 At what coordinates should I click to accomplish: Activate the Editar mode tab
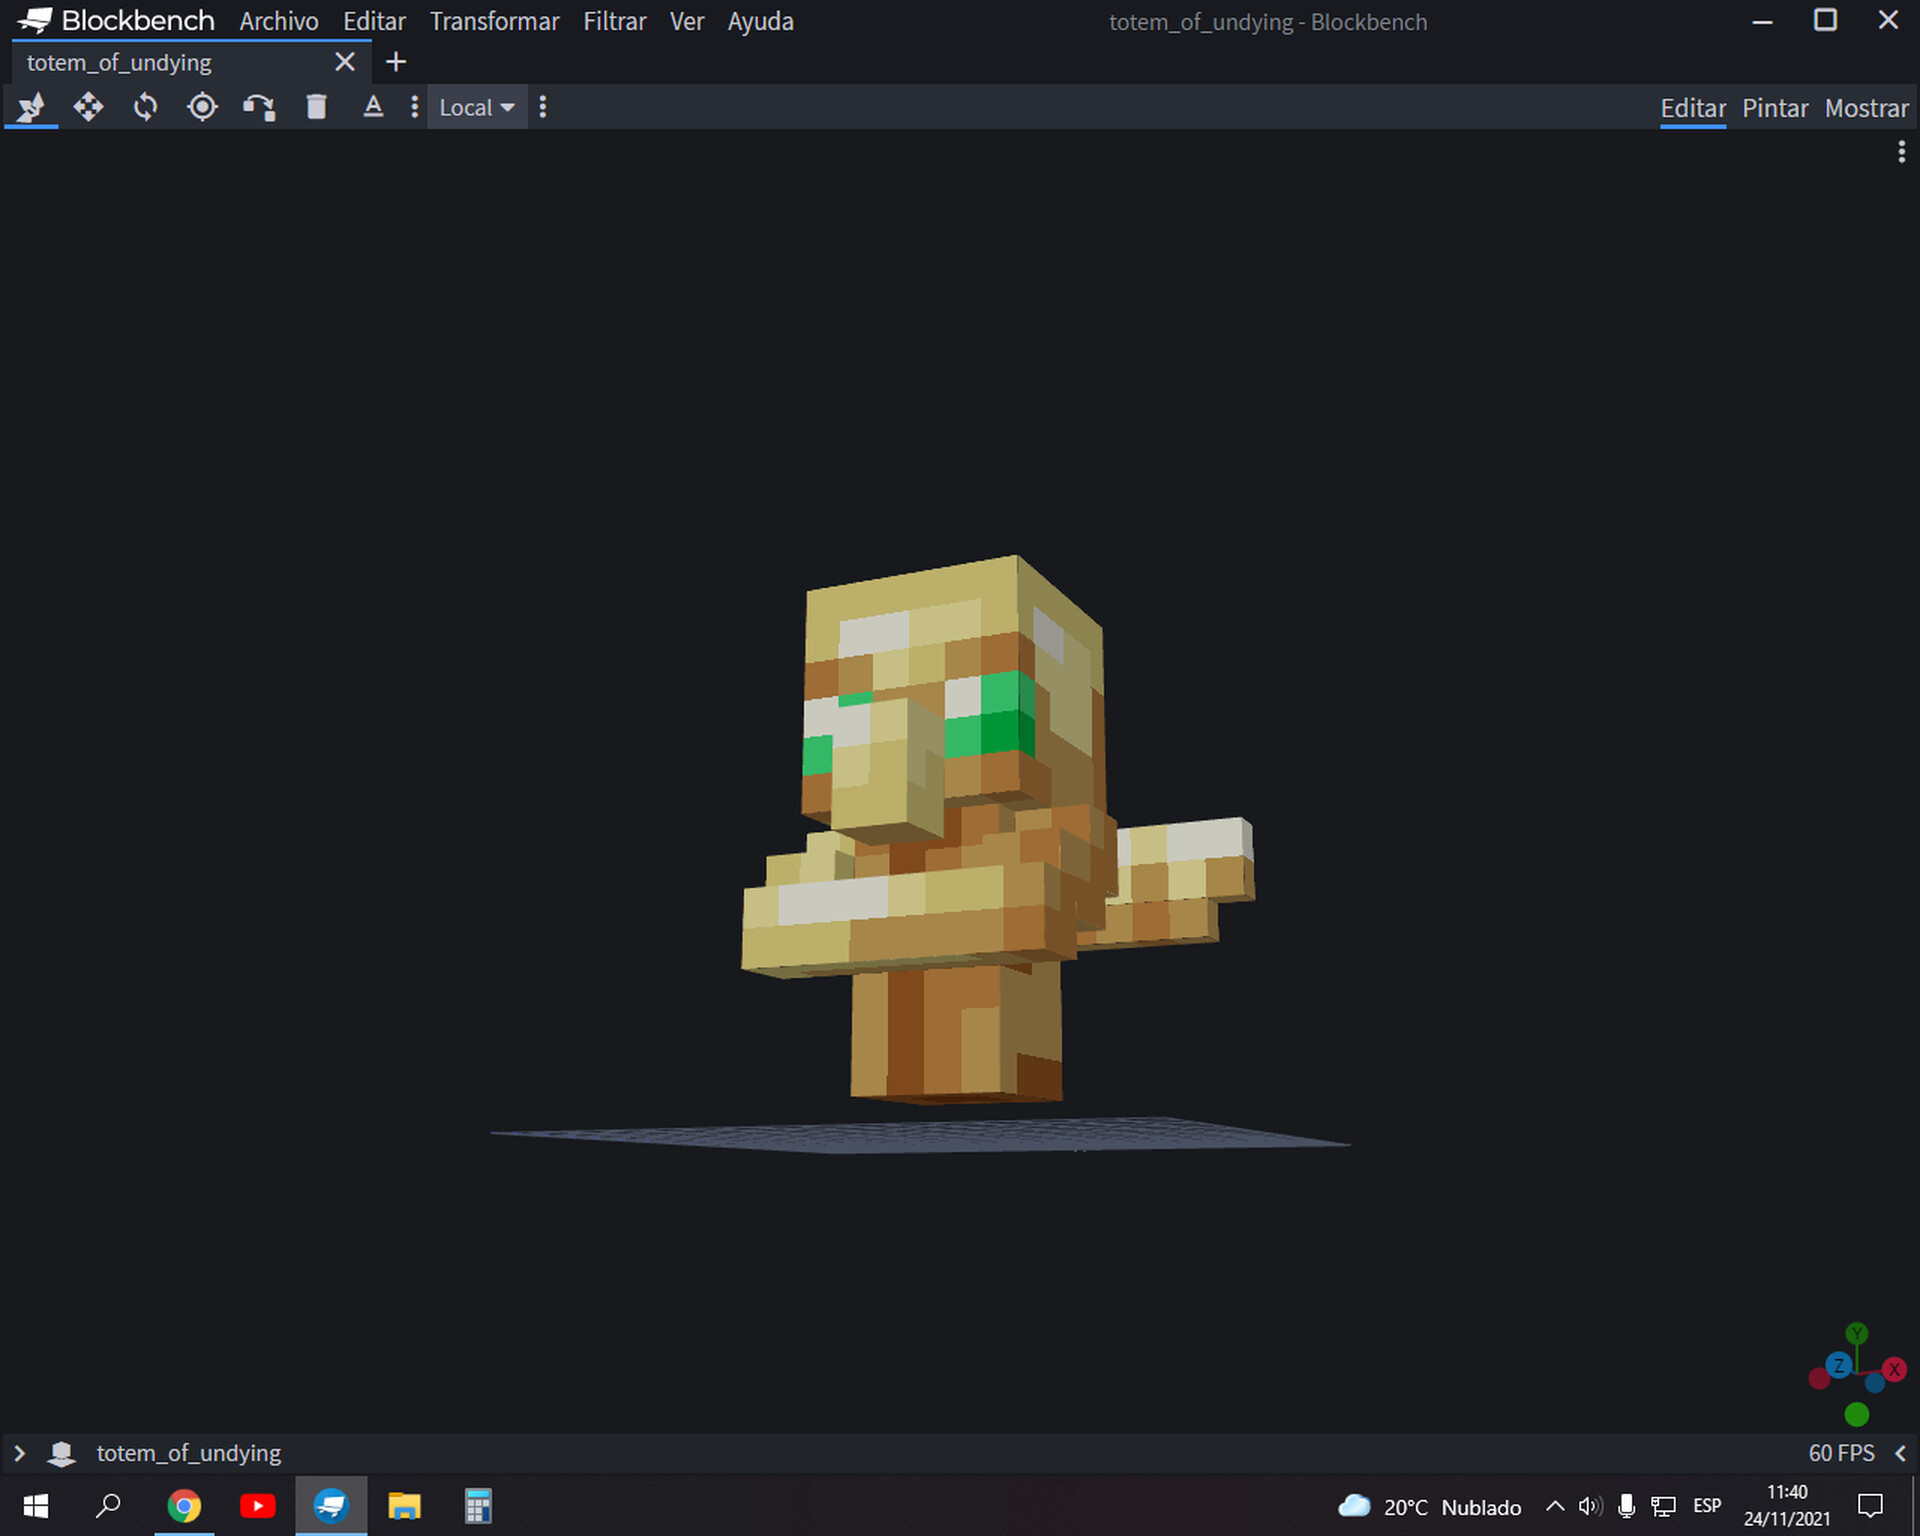1693,108
